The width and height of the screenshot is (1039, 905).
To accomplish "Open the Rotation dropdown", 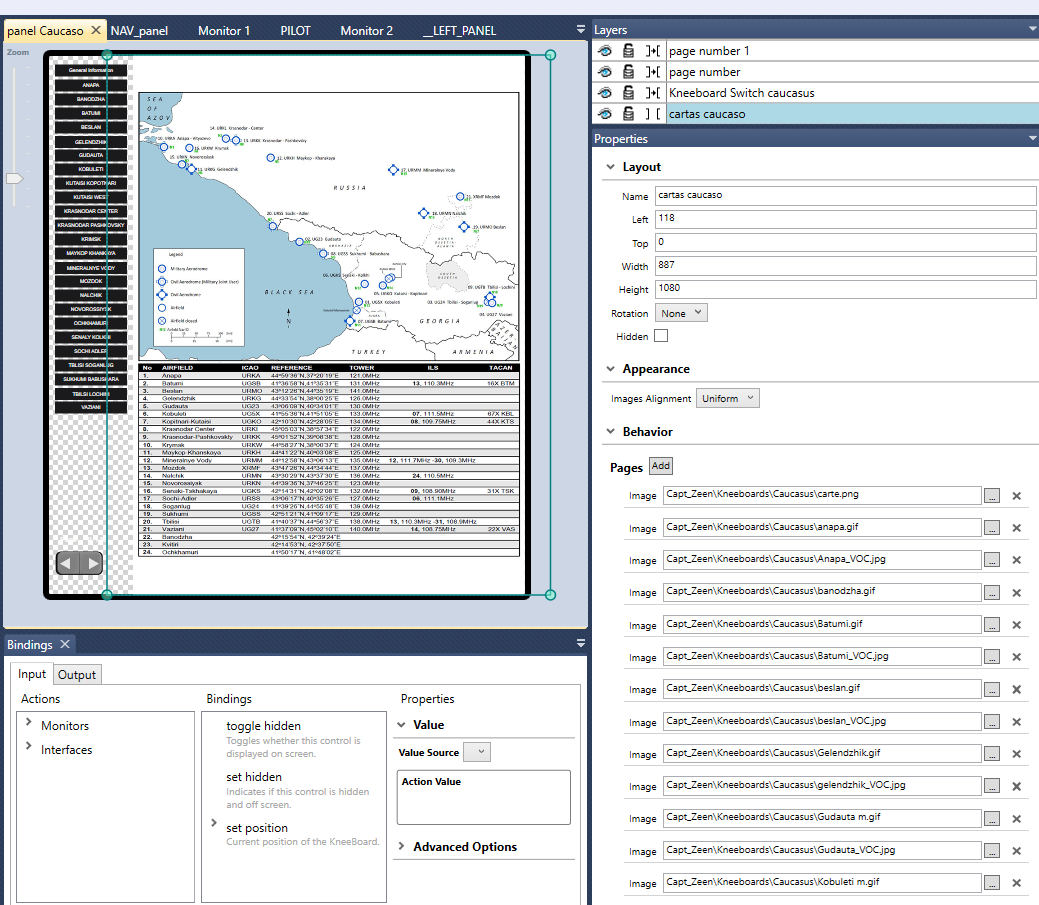I will coord(681,313).
